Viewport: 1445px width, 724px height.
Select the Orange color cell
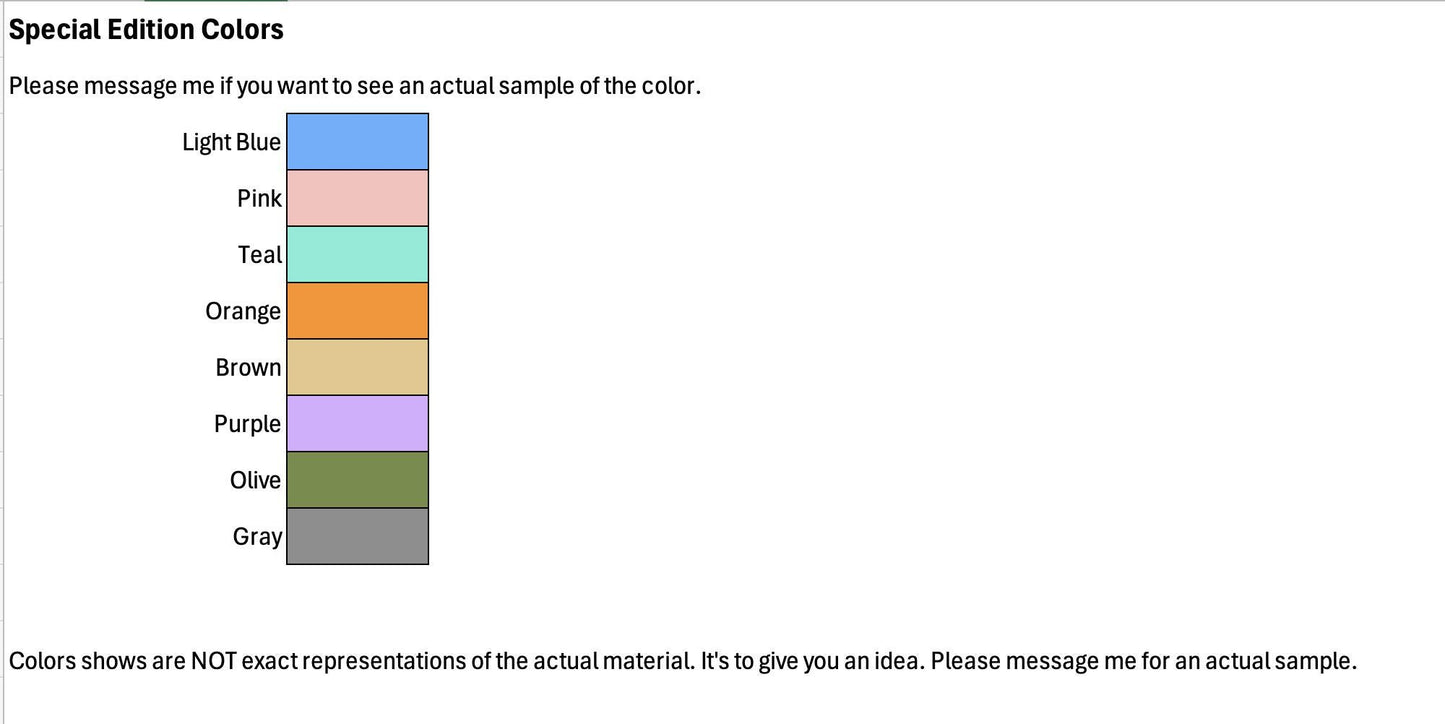[357, 311]
